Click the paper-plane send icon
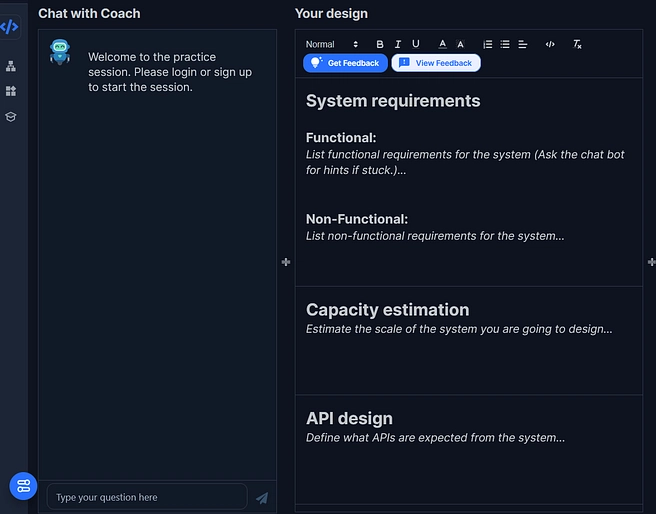This screenshot has height=514, width=656. coord(262,498)
